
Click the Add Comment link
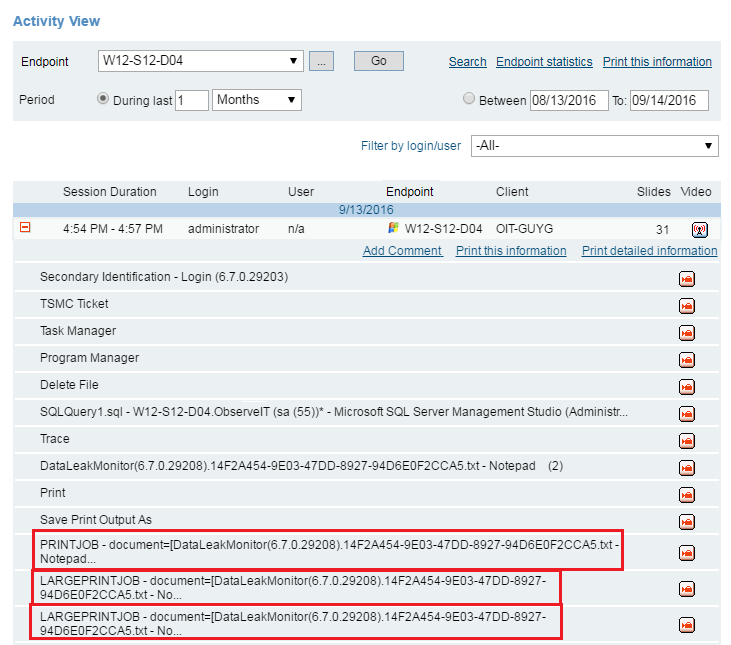[x=402, y=251]
